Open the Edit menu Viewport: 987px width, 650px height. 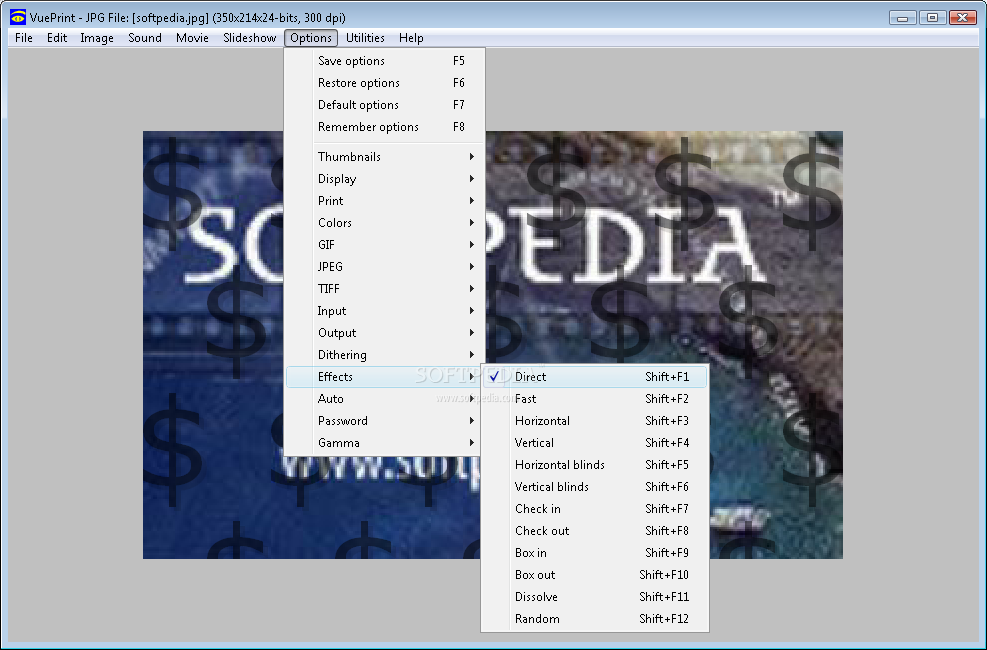click(x=57, y=38)
